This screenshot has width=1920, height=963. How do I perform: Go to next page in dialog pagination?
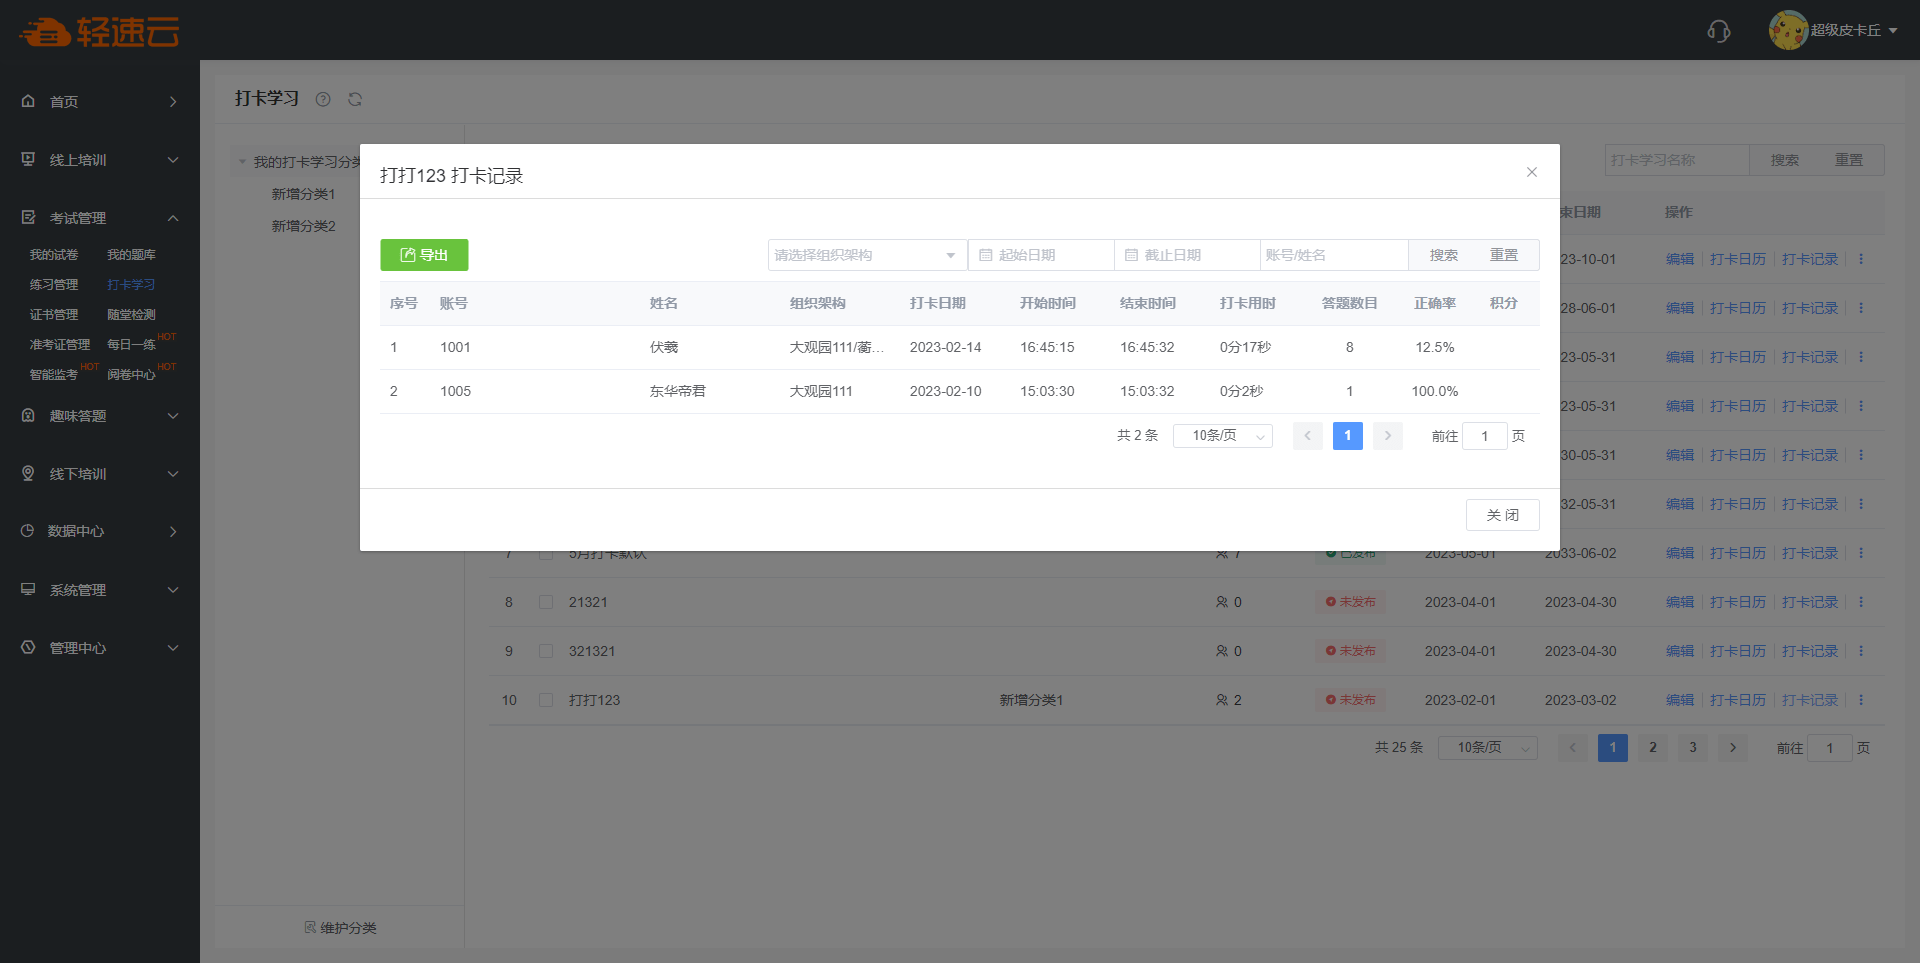pyautogui.click(x=1387, y=436)
